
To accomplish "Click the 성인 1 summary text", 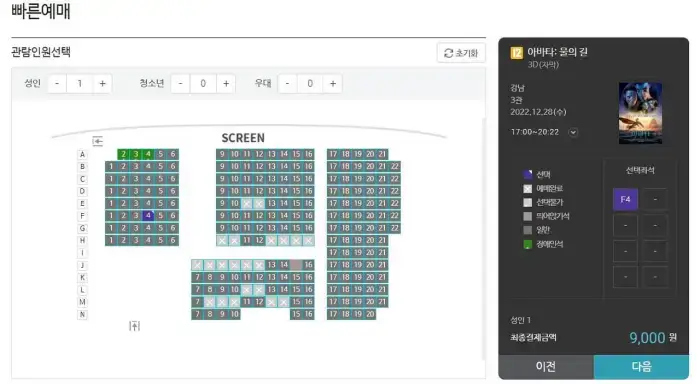I will coord(521,320).
